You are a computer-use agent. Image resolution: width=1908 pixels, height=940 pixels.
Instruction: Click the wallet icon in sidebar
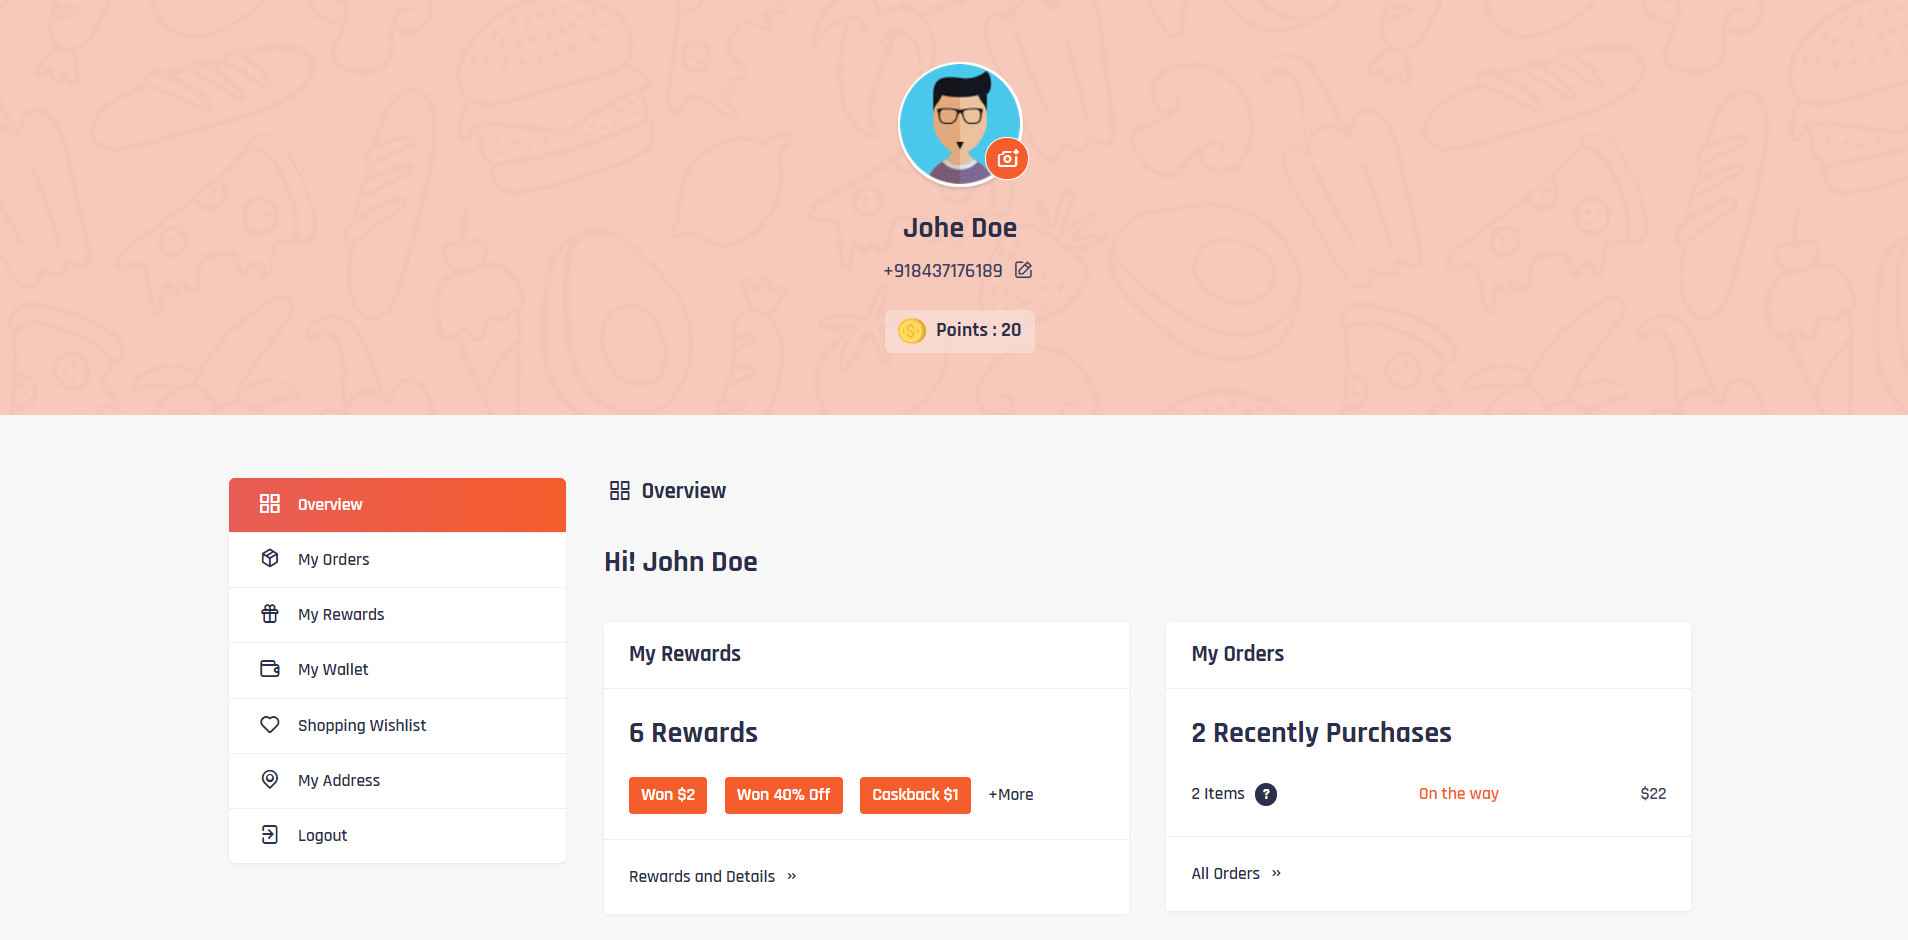coord(270,669)
